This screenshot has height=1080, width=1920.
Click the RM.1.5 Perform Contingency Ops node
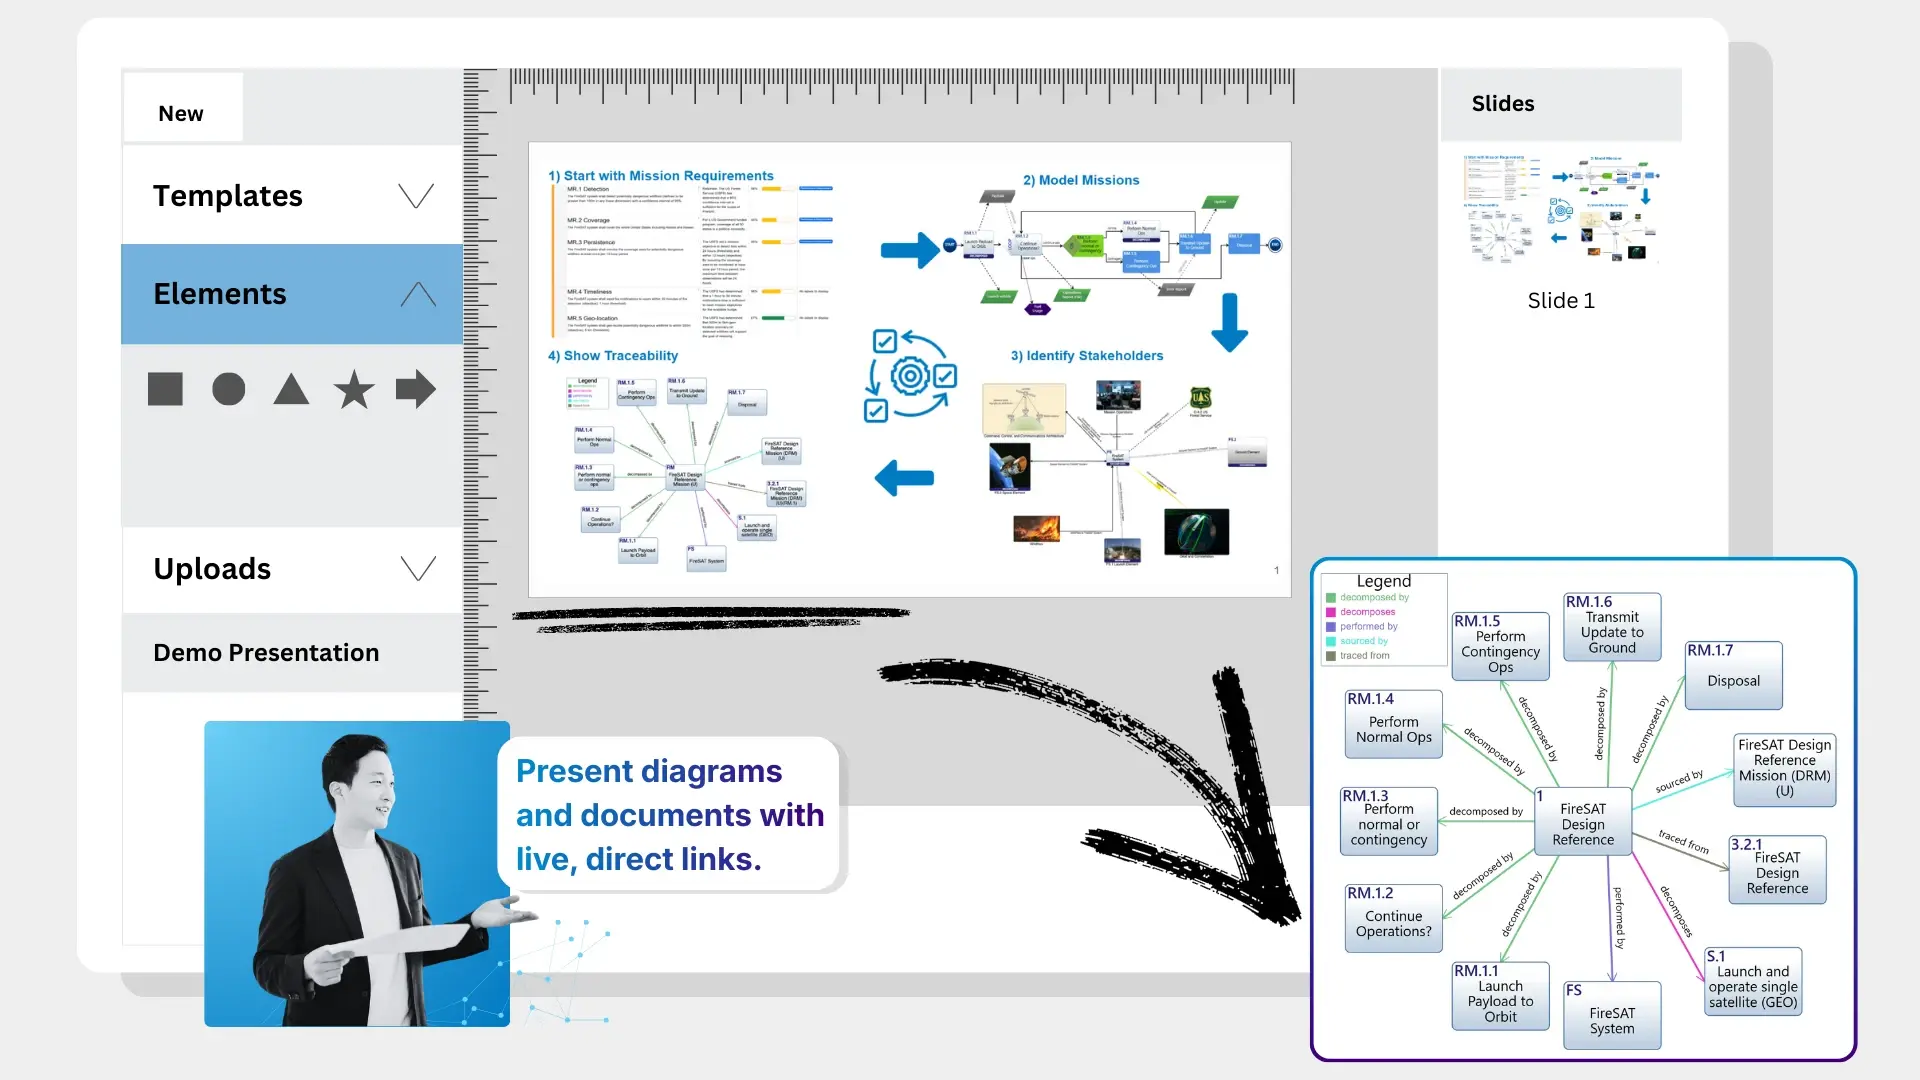(1500, 645)
